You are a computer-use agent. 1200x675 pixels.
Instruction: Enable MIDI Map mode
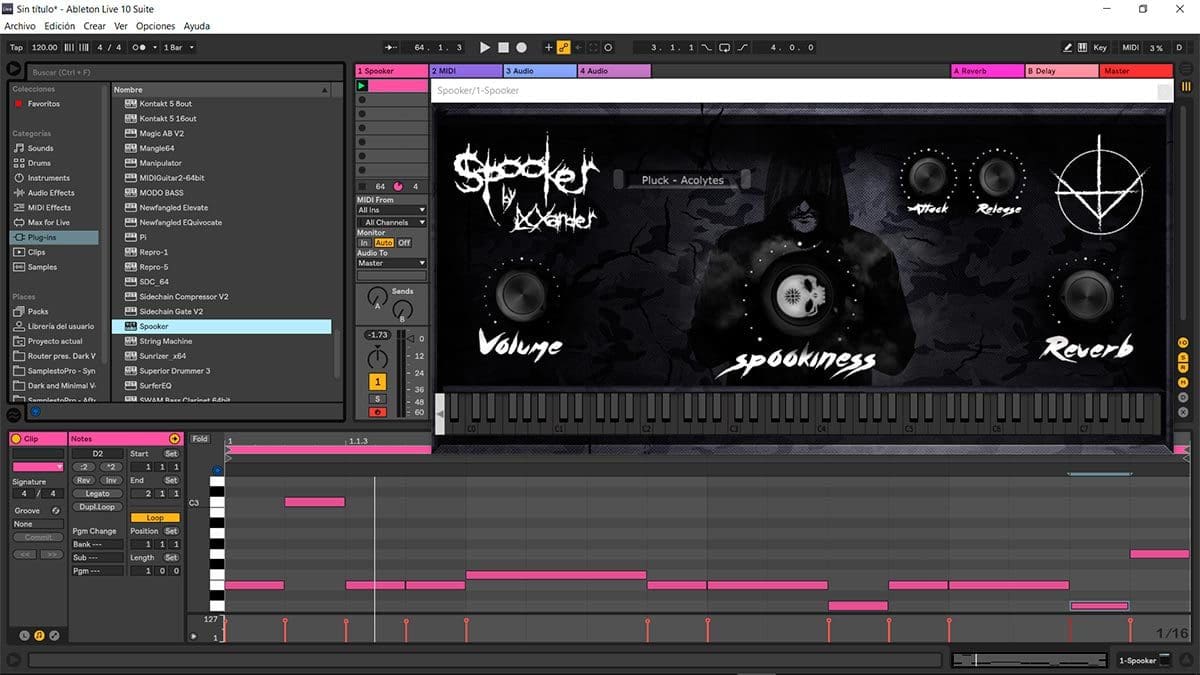click(x=1130, y=47)
